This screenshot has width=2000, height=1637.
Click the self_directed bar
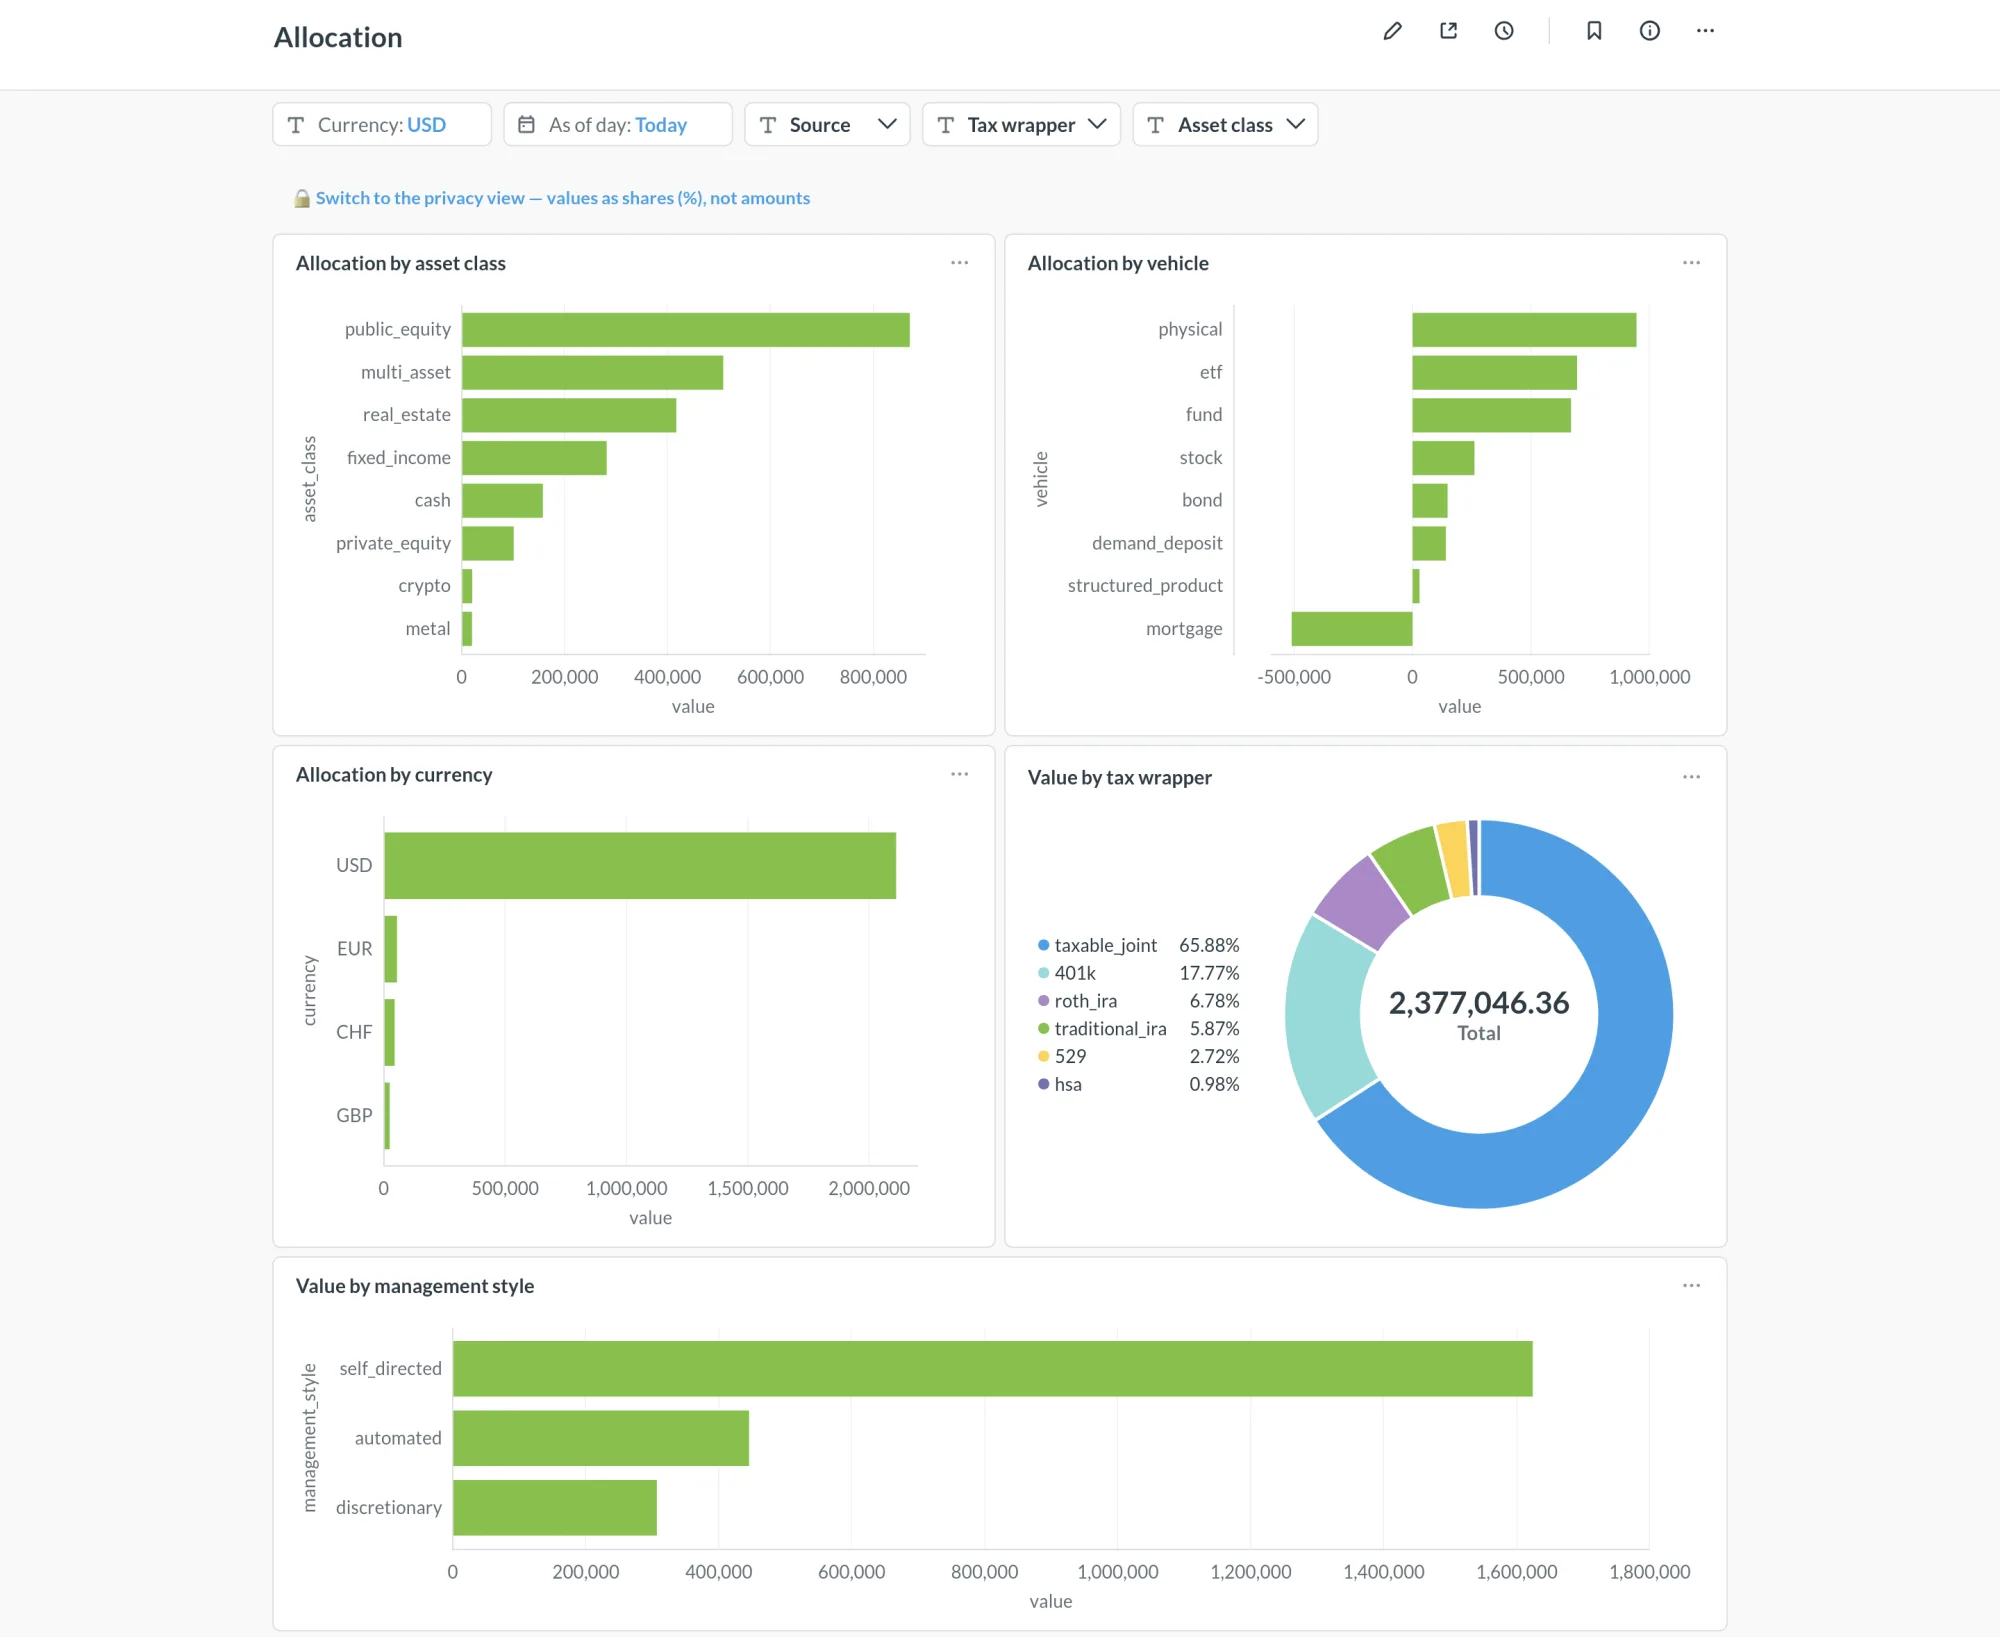point(992,1369)
